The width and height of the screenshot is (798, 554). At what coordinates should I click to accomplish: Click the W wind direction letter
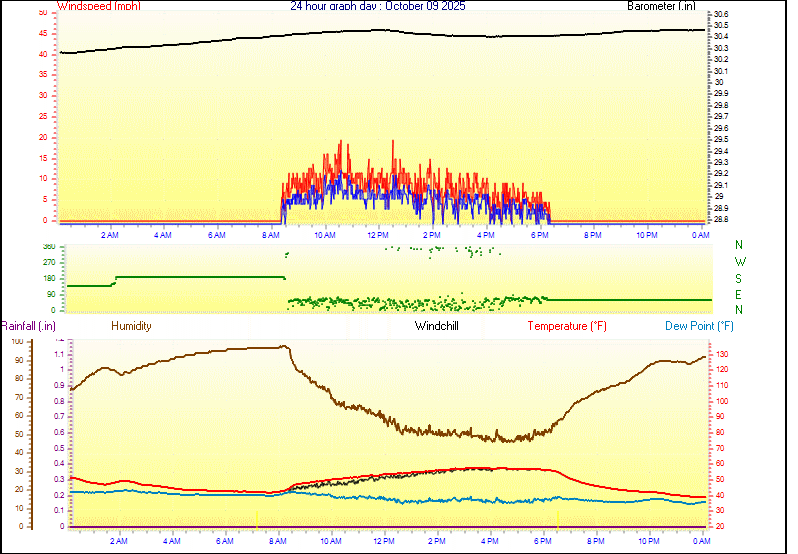pos(739,262)
